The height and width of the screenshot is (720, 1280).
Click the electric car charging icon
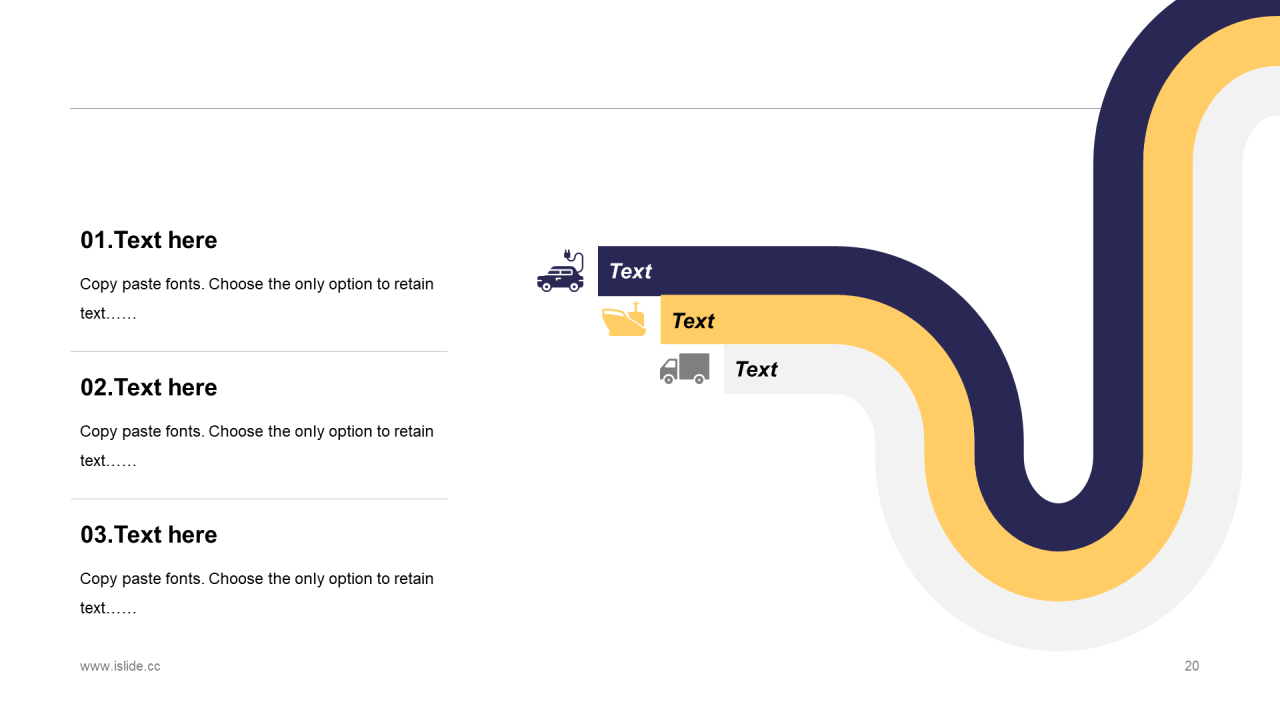click(560, 271)
